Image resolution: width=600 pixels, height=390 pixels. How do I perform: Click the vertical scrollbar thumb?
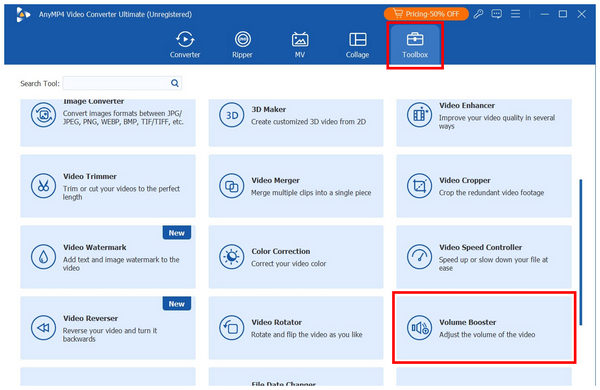point(581,252)
